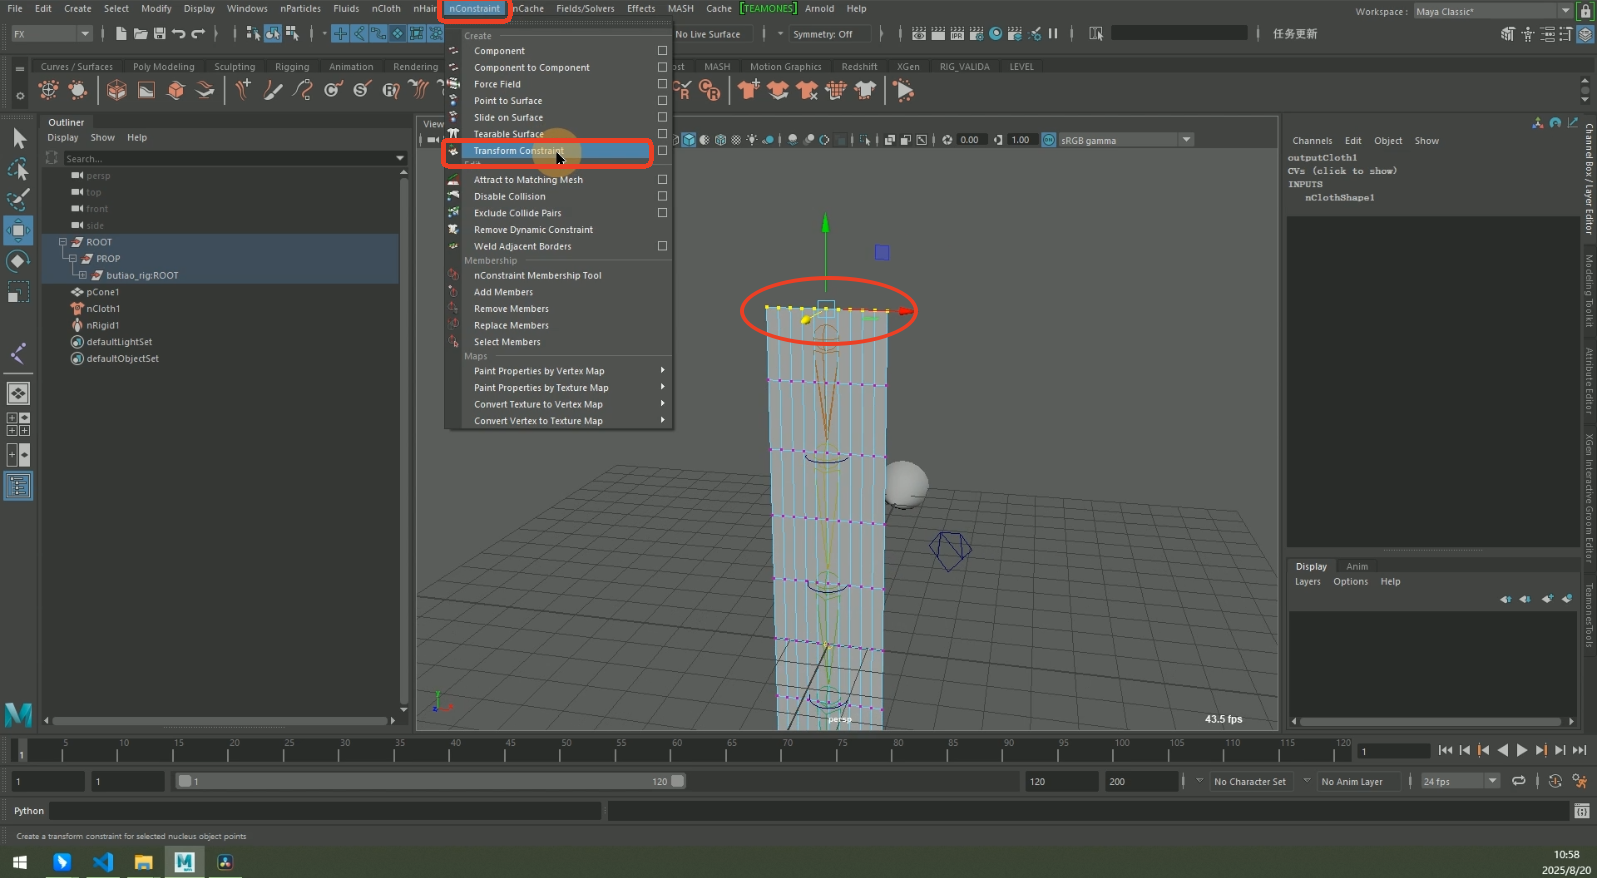Click the Open scene folder icon

tap(140, 34)
